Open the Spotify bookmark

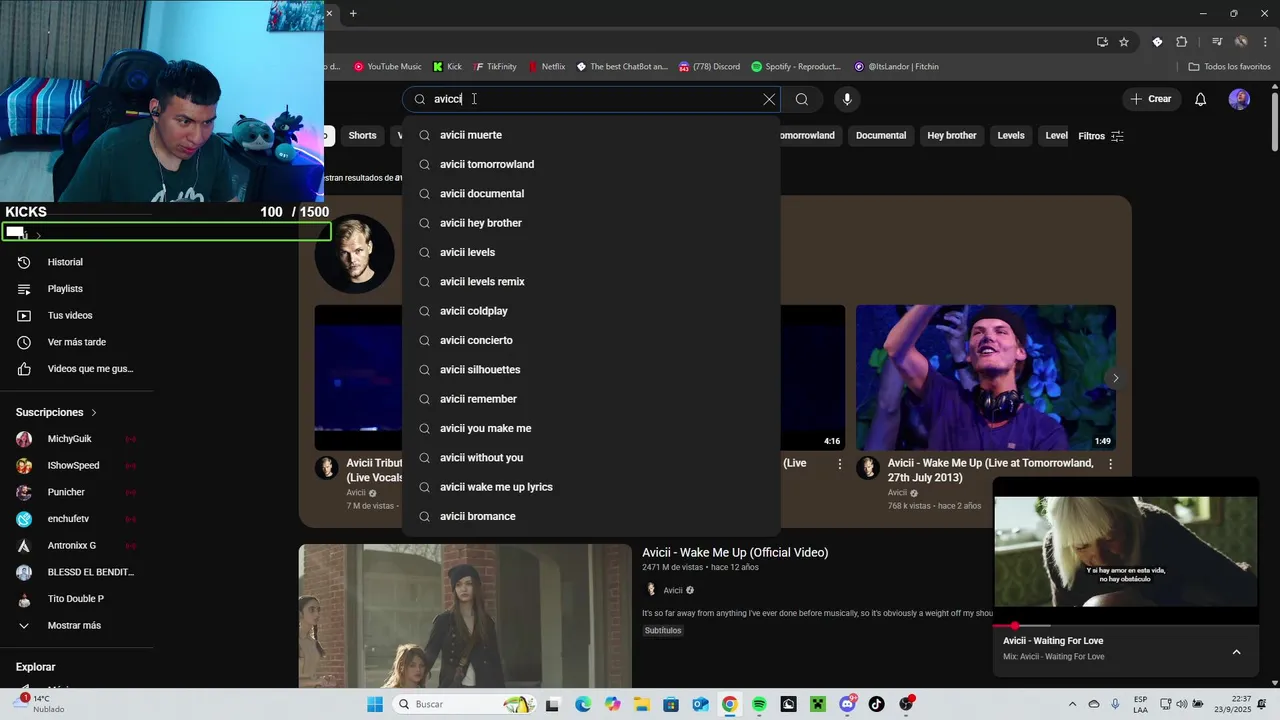796,67
